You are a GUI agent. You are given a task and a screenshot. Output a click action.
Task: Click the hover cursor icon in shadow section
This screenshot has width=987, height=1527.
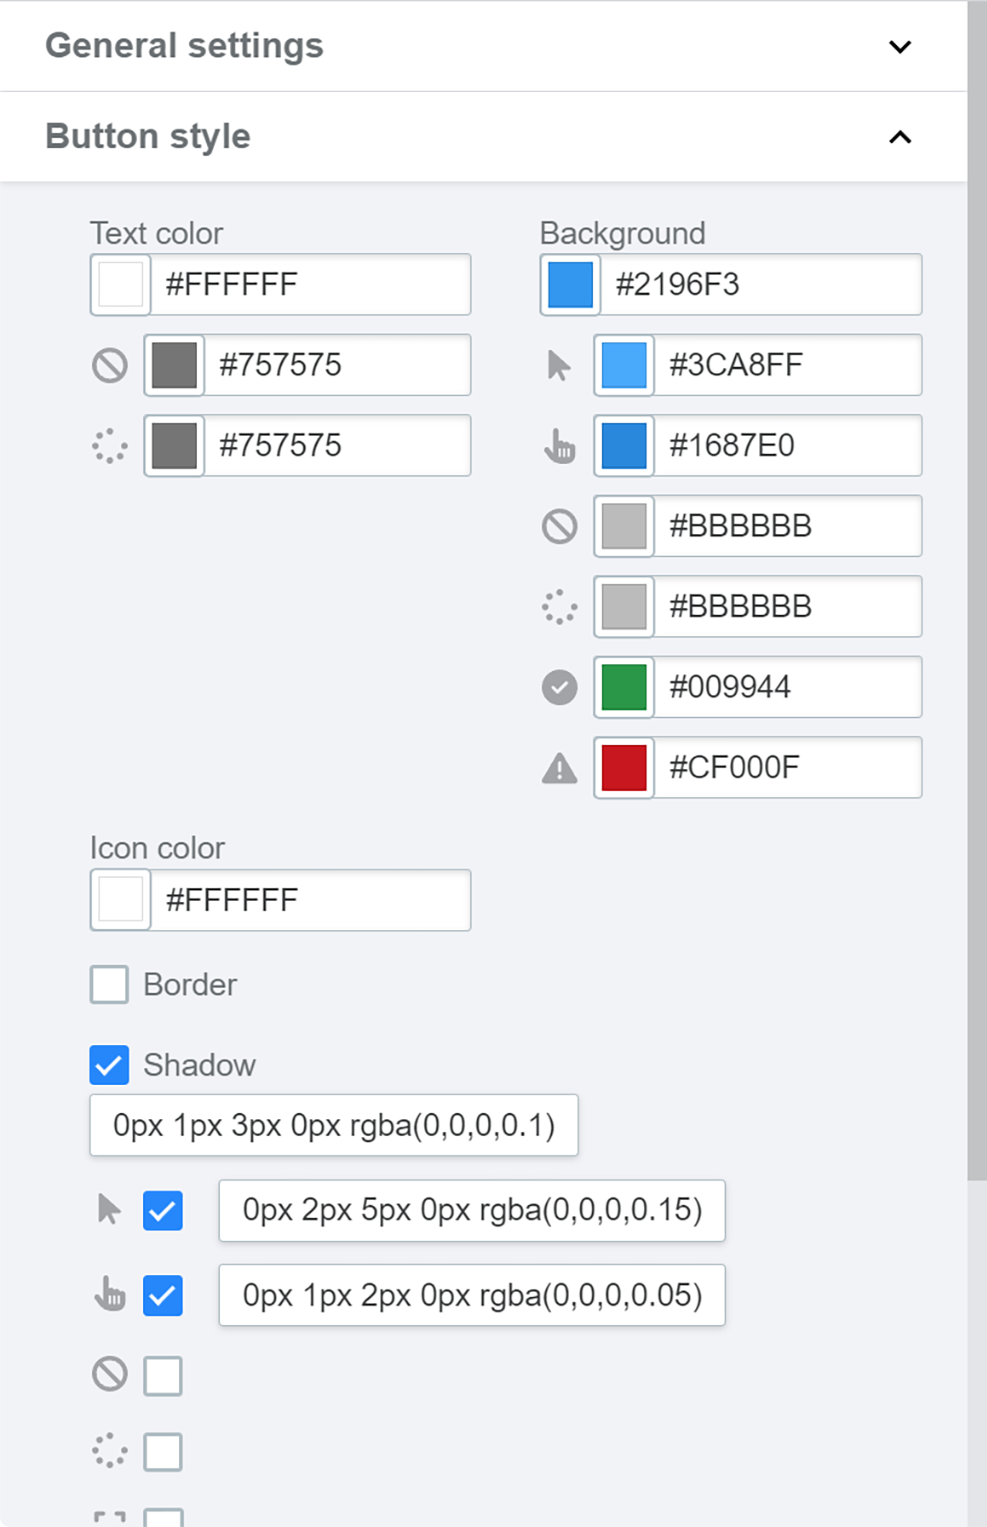click(109, 1210)
